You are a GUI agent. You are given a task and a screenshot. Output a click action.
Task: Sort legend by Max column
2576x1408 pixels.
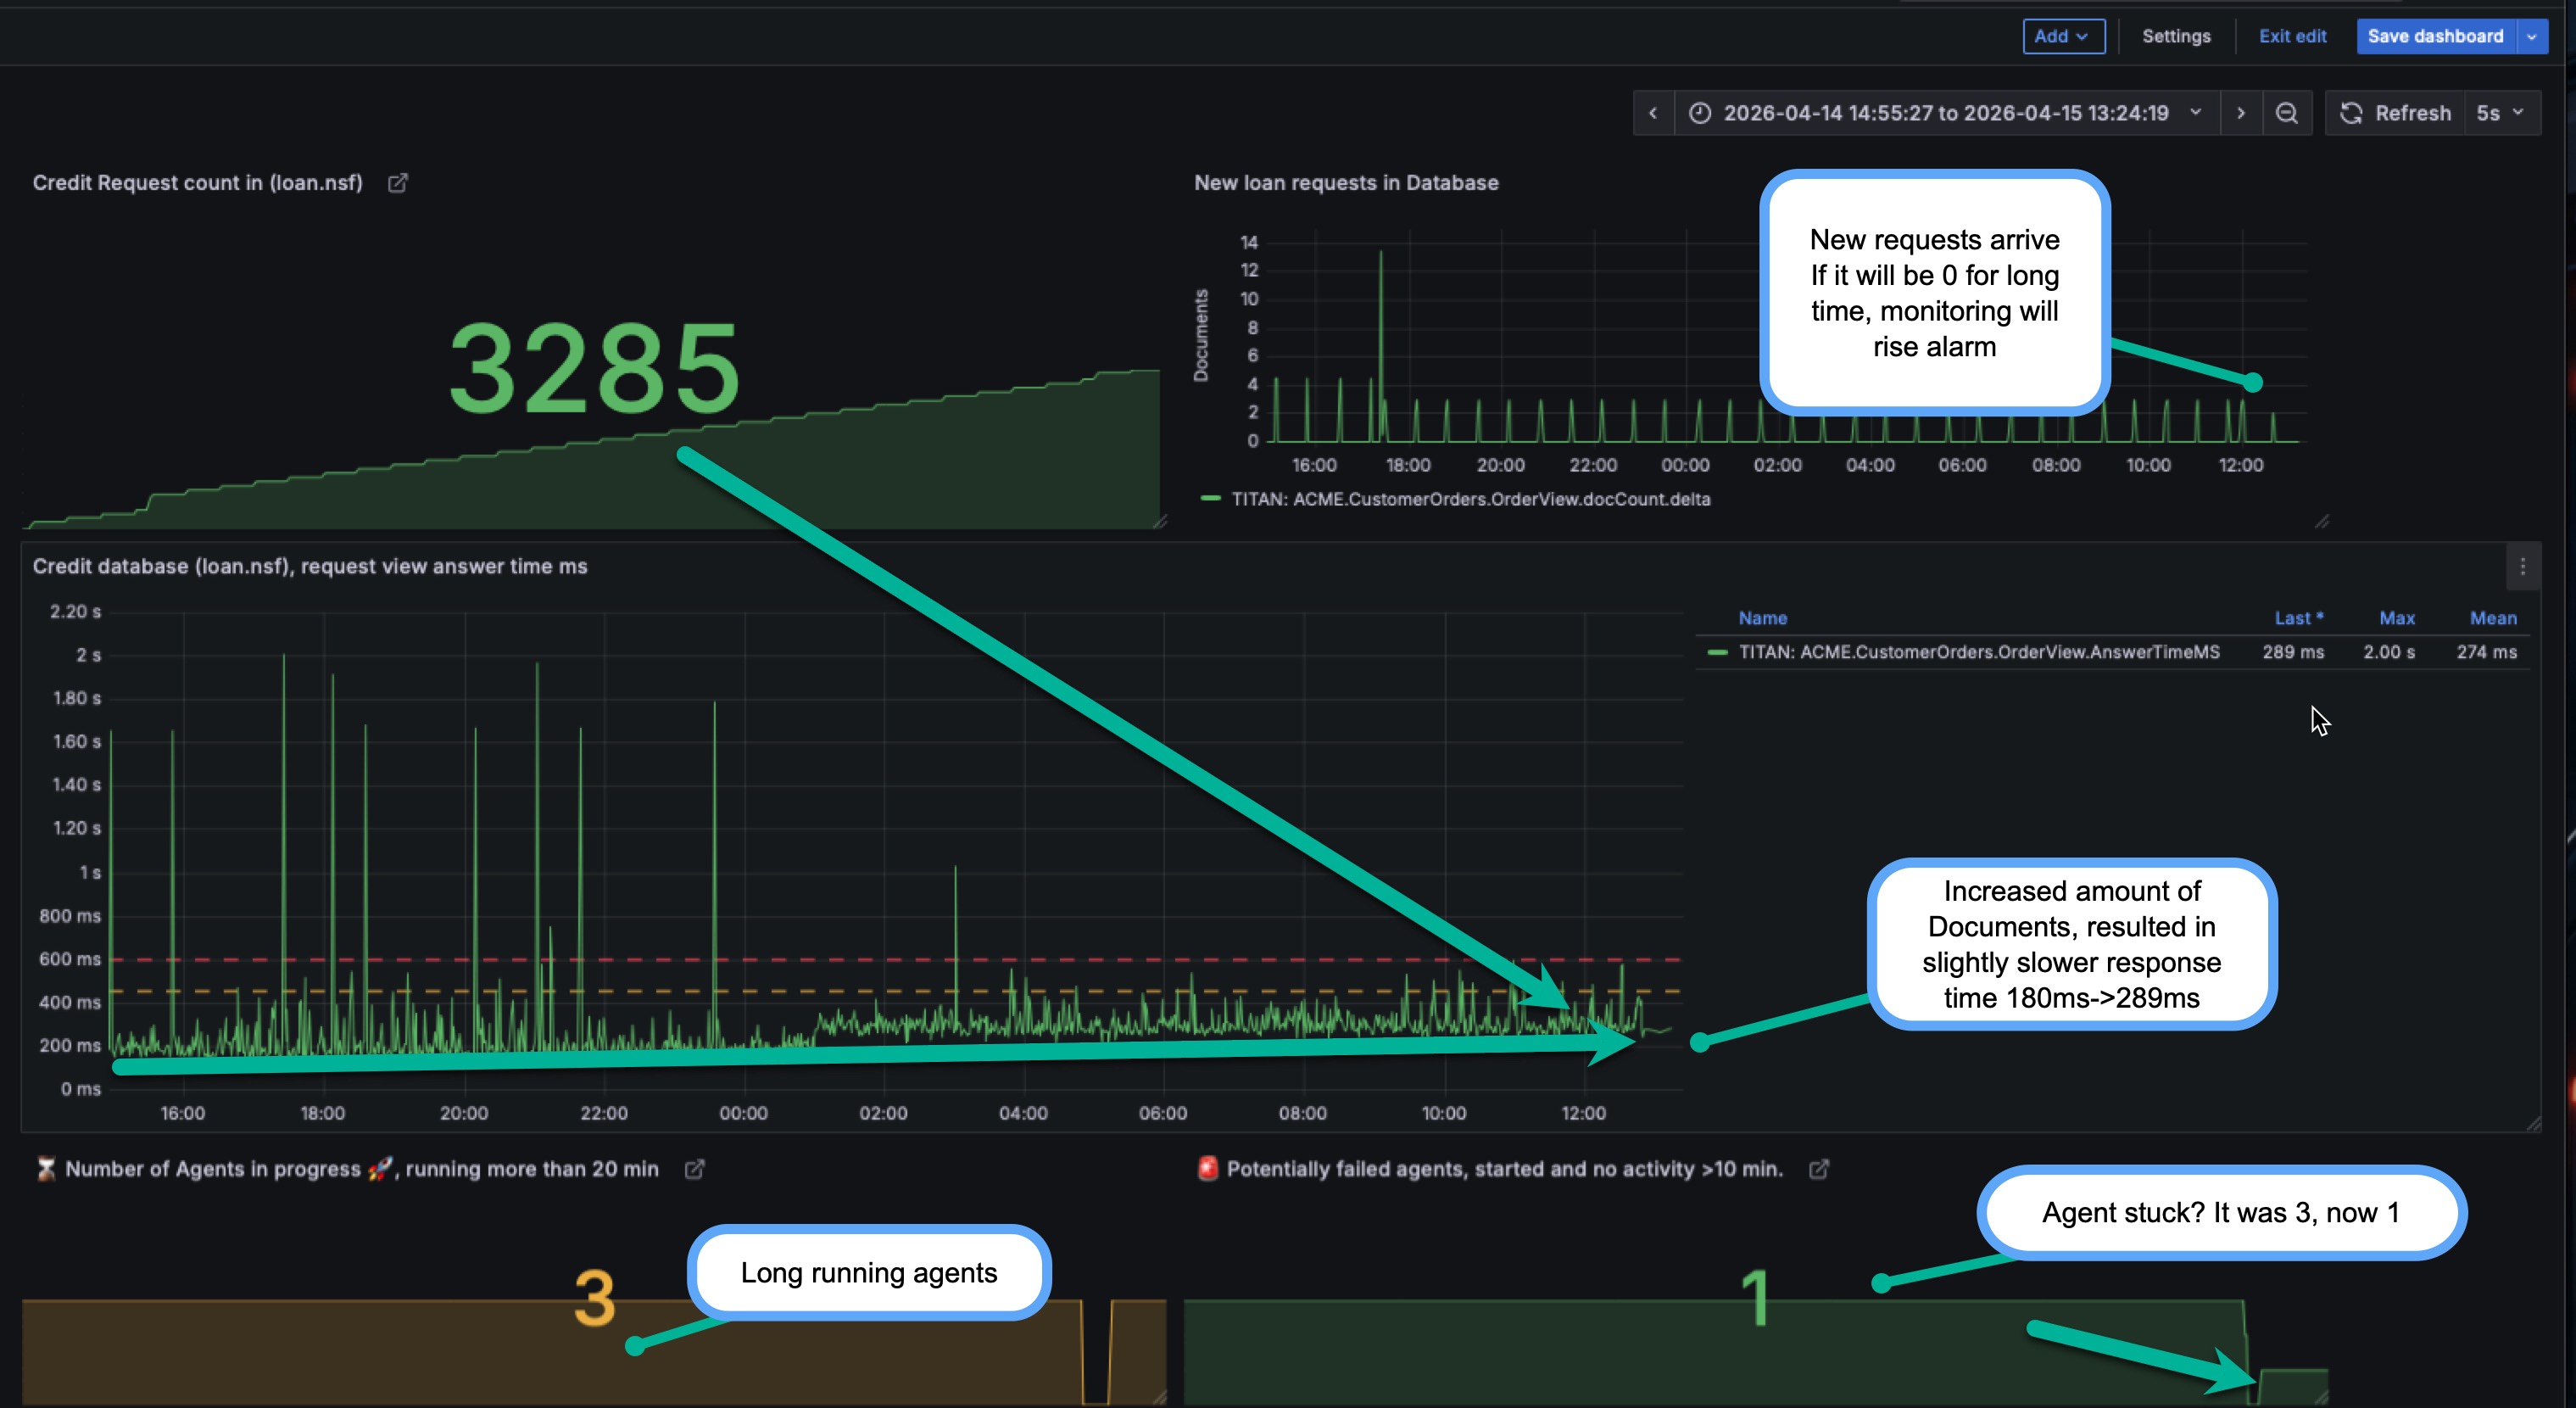pos(2396,618)
